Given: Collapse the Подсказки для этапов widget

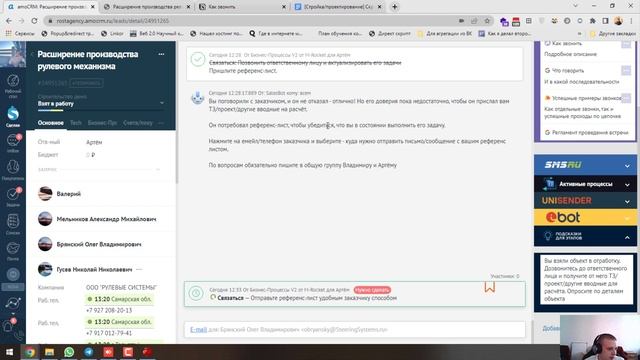Looking at the screenshot, I should (585, 236).
